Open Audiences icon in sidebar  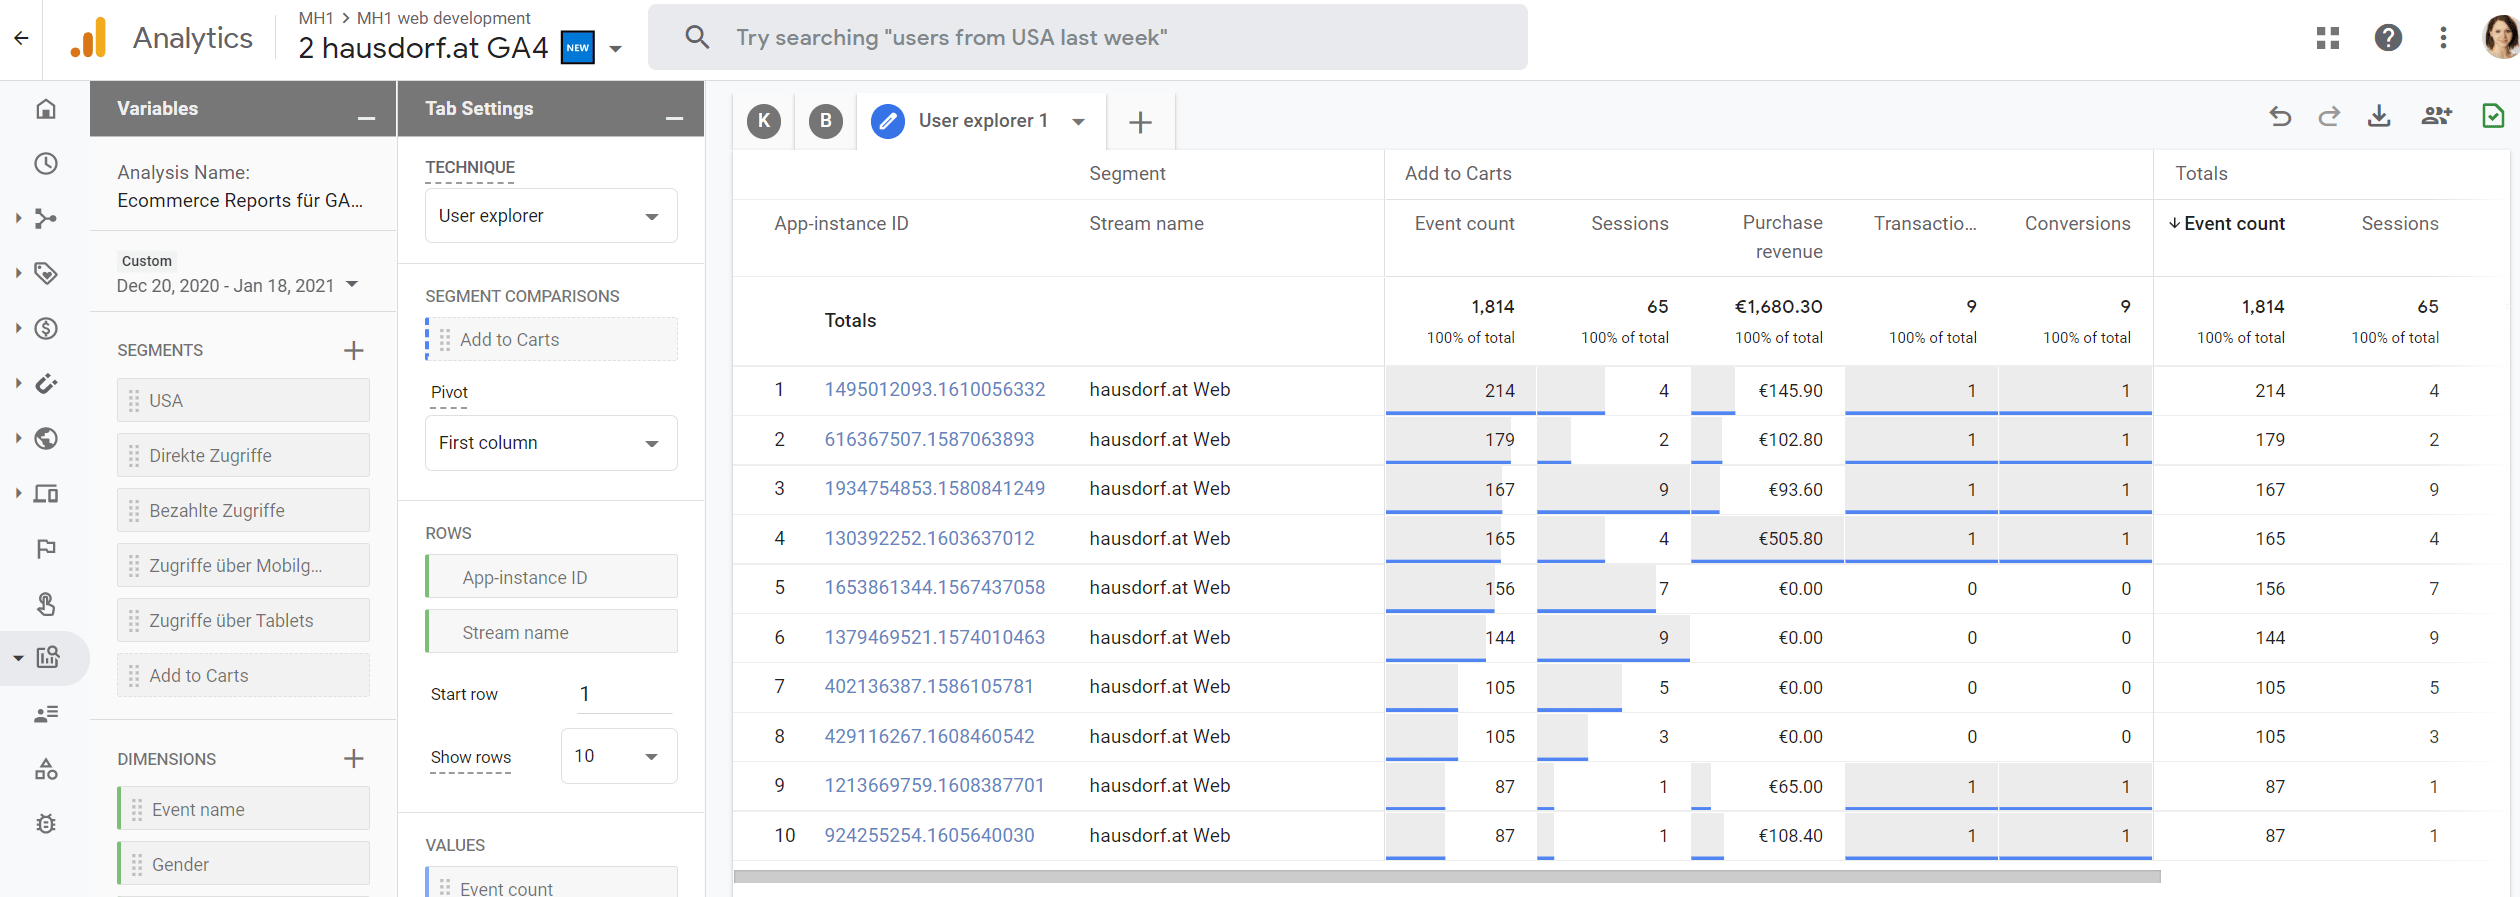[46, 714]
